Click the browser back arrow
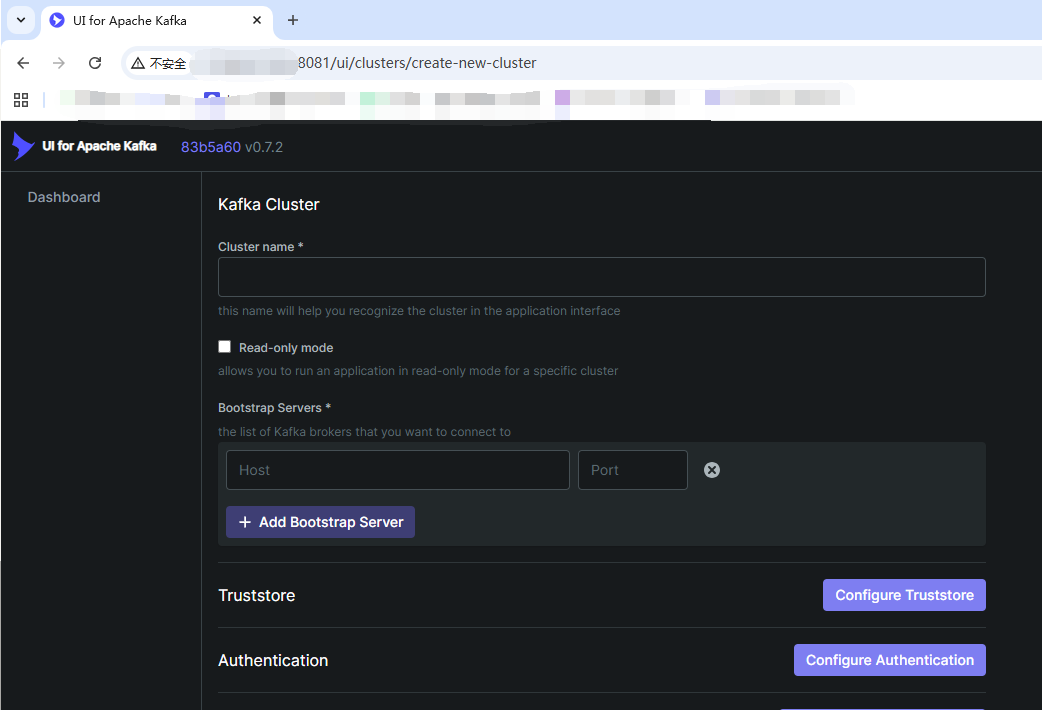1042x710 pixels. (23, 63)
